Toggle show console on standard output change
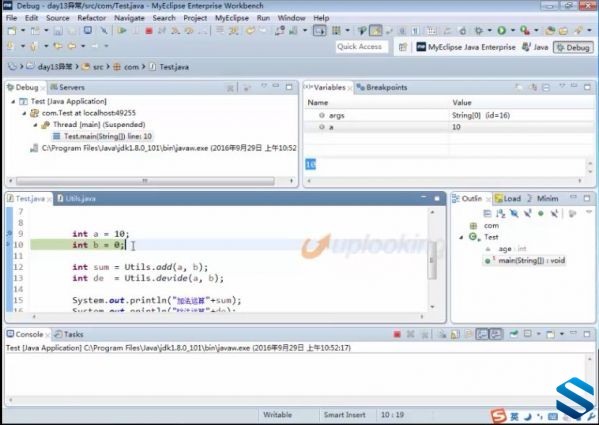 click(482, 335)
